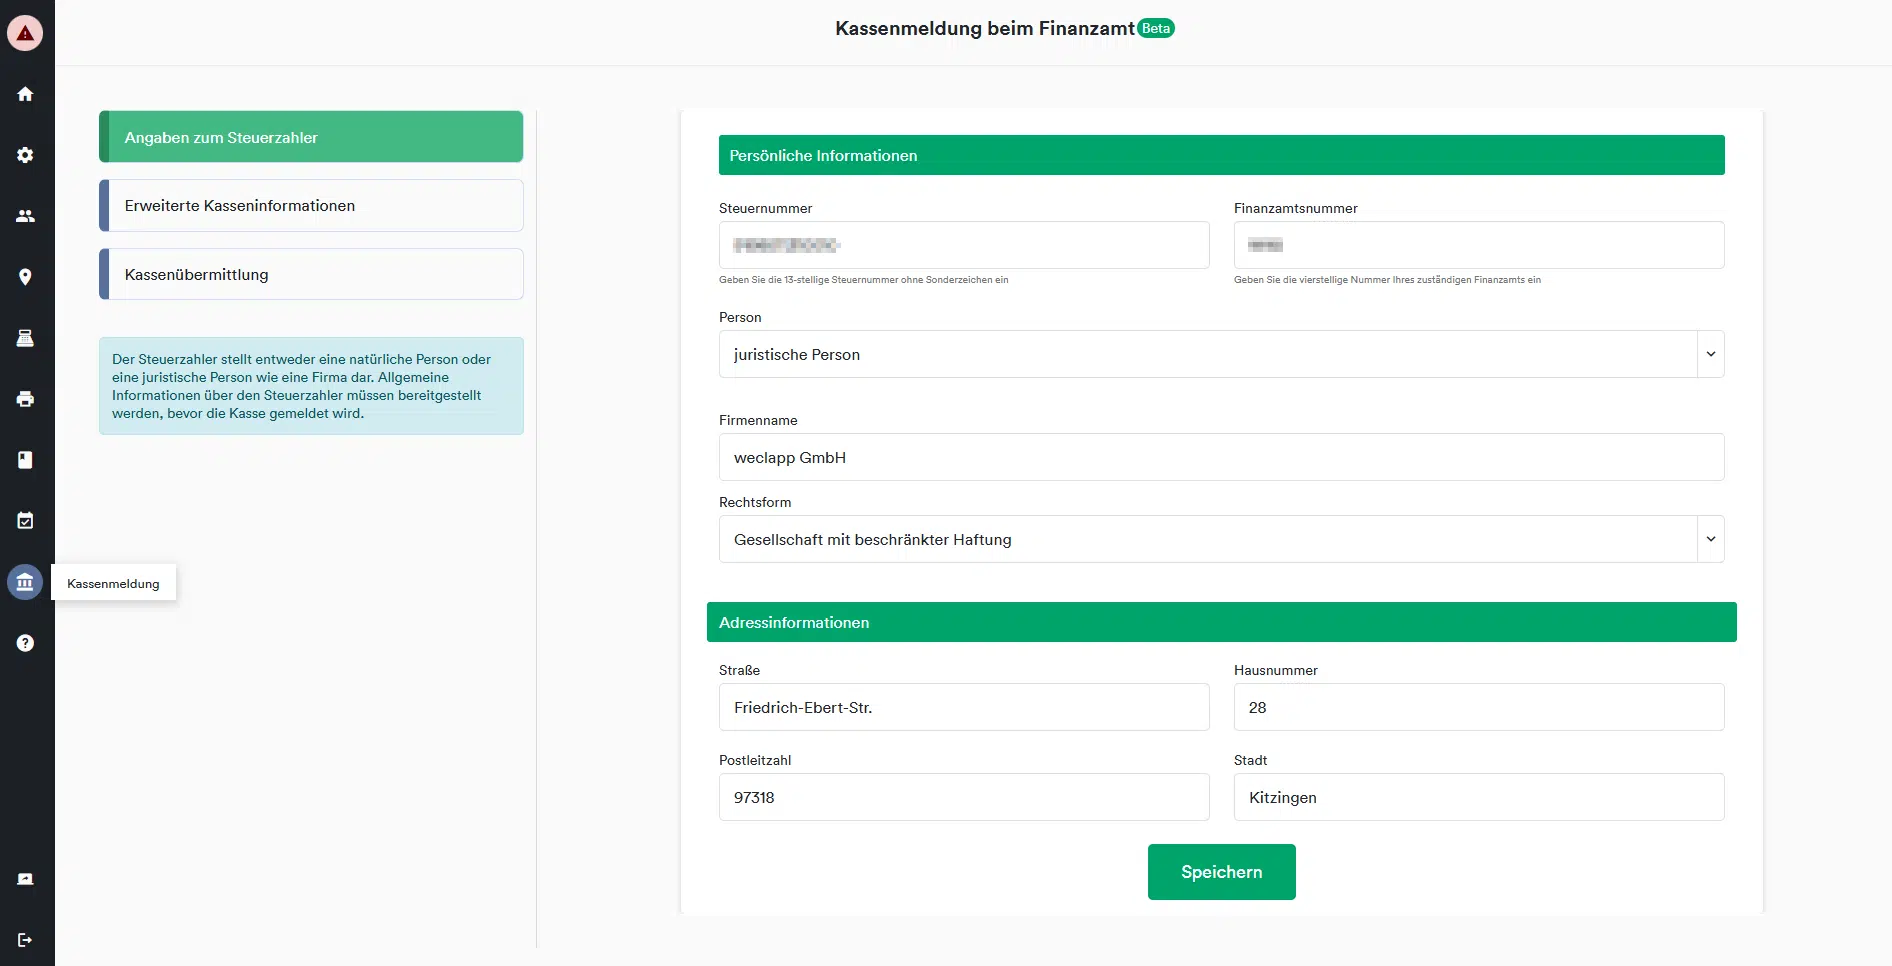Open the calendar check icon
1892x966 pixels.
tap(25, 521)
